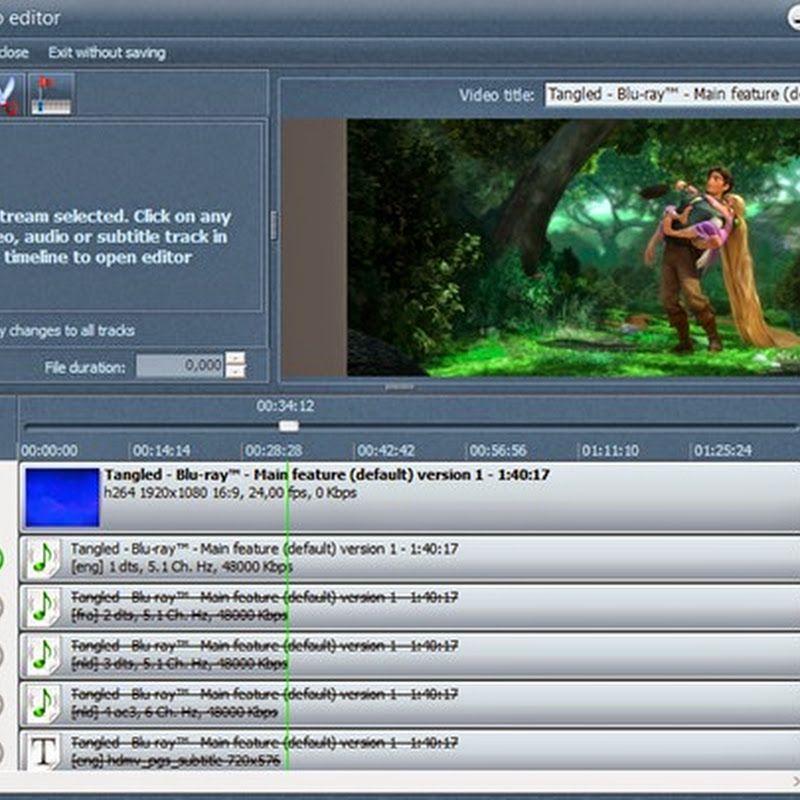Select the struck-through [fra] 2 dts audio track
The image size is (800, 800).
[x=410, y=607]
